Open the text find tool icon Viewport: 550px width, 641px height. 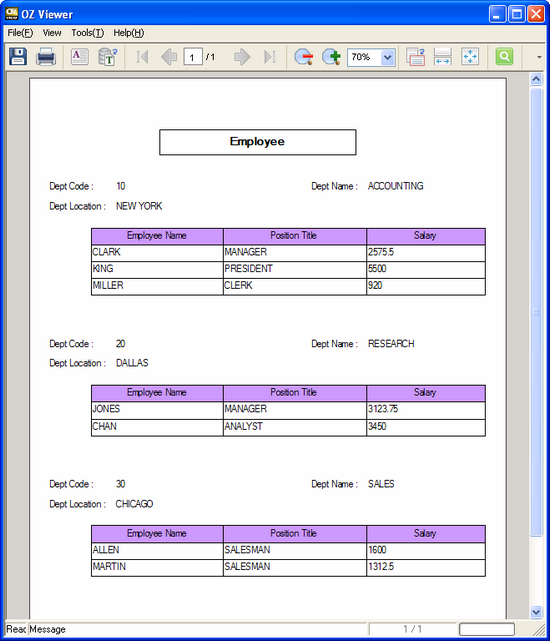[x=80, y=56]
